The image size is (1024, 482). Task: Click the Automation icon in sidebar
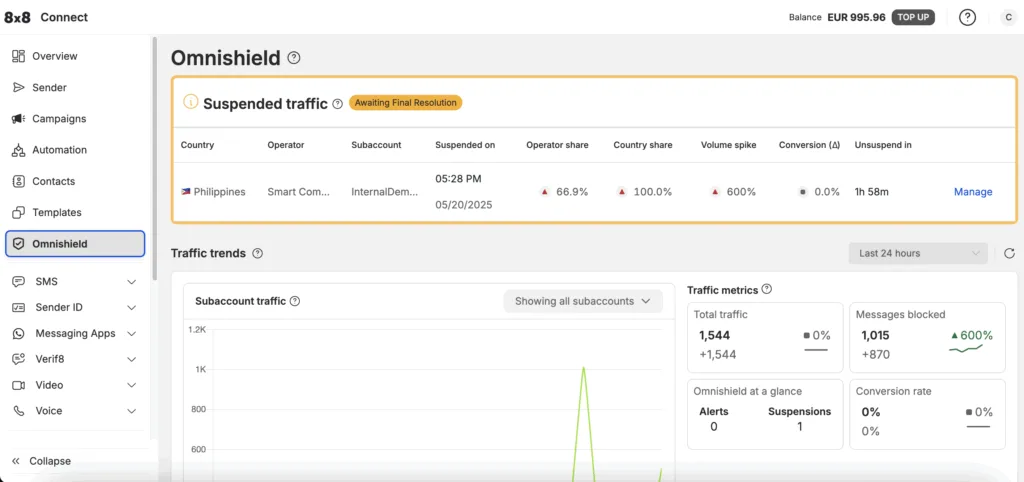pos(18,150)
